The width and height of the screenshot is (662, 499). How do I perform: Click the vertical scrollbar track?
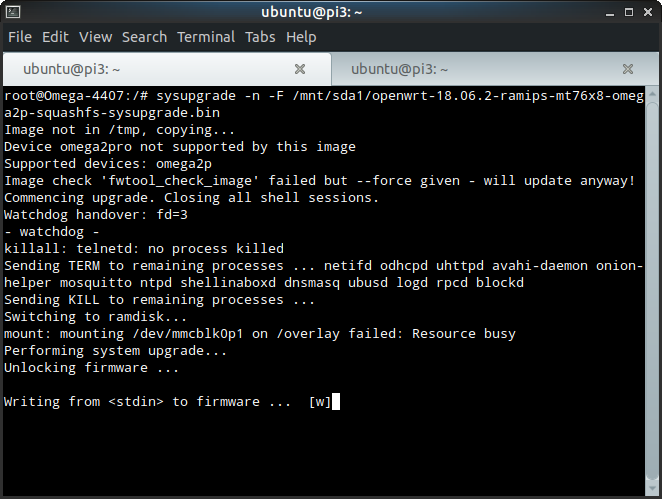[652, 291]
